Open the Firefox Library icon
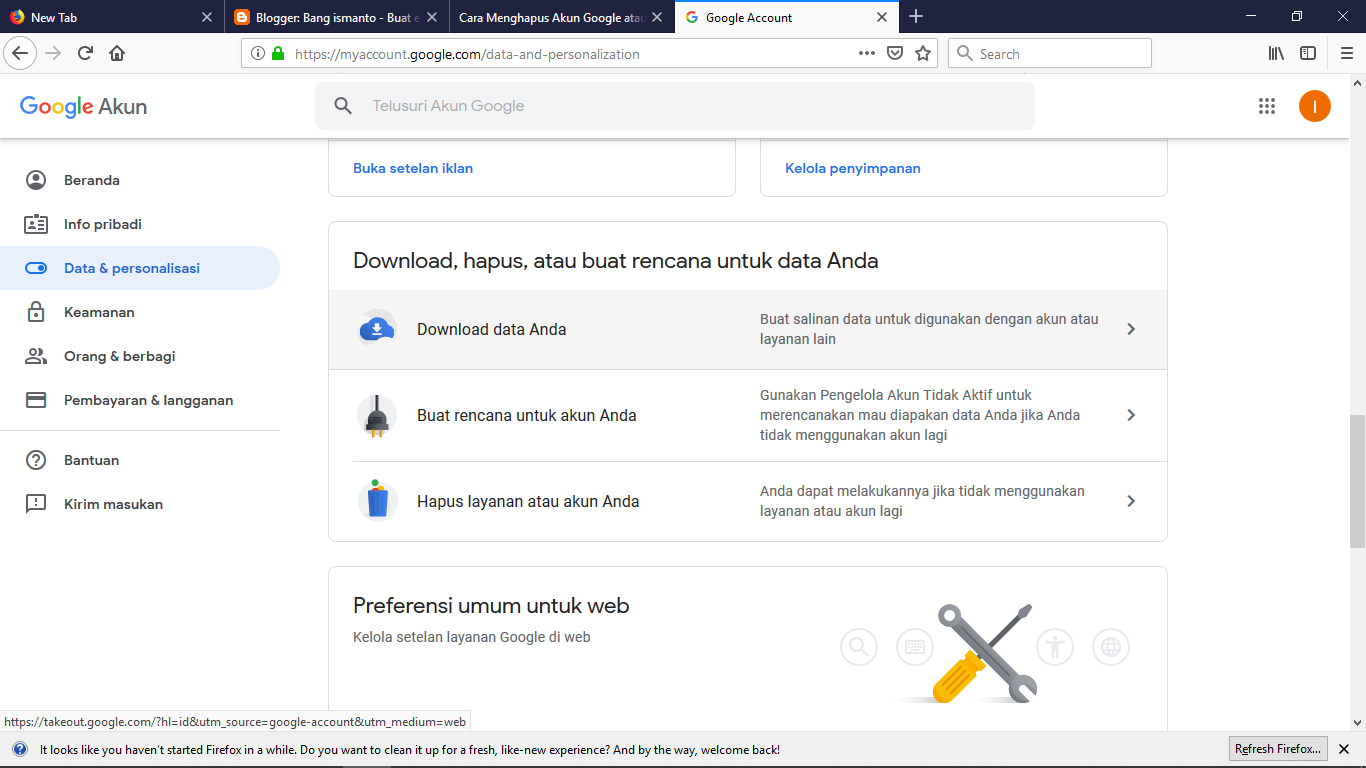This screenshot has height=768, width=1366. (1276, 54)
